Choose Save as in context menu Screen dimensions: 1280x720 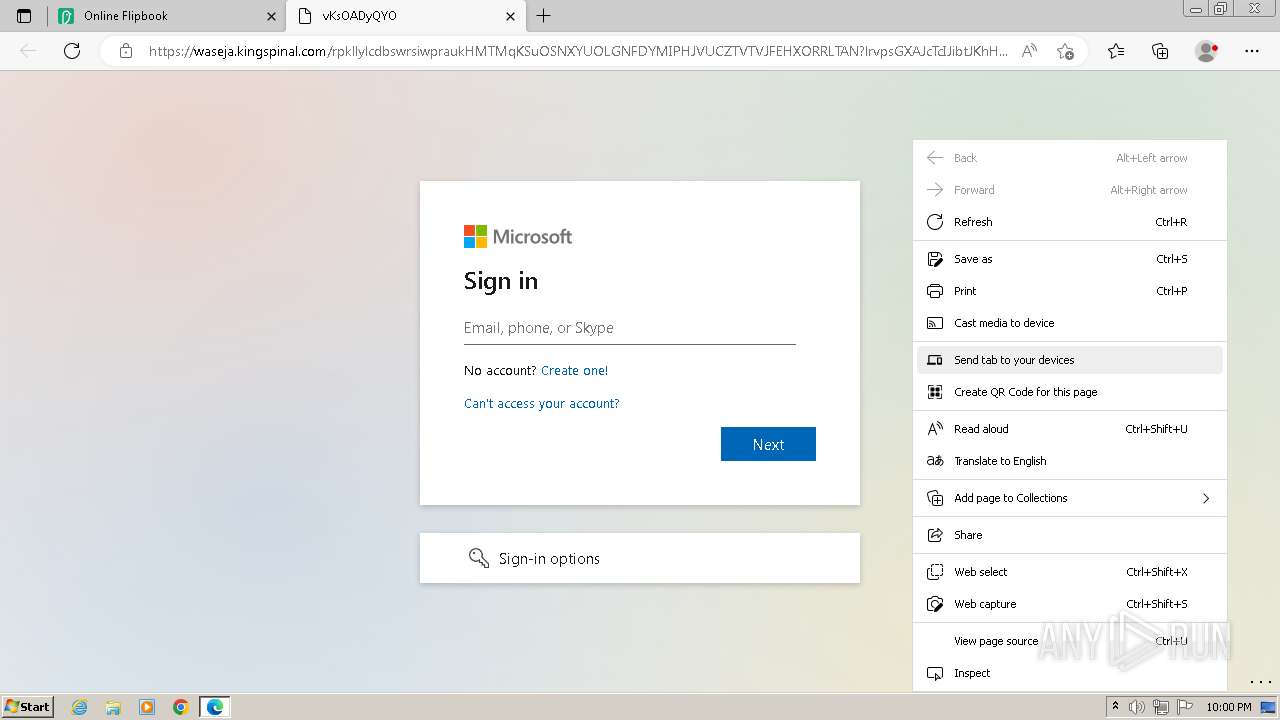(1070, 259)
